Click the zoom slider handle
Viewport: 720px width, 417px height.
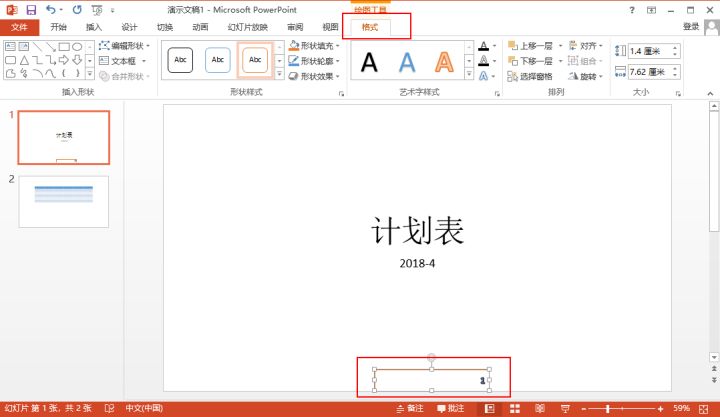tap(608, 408)
